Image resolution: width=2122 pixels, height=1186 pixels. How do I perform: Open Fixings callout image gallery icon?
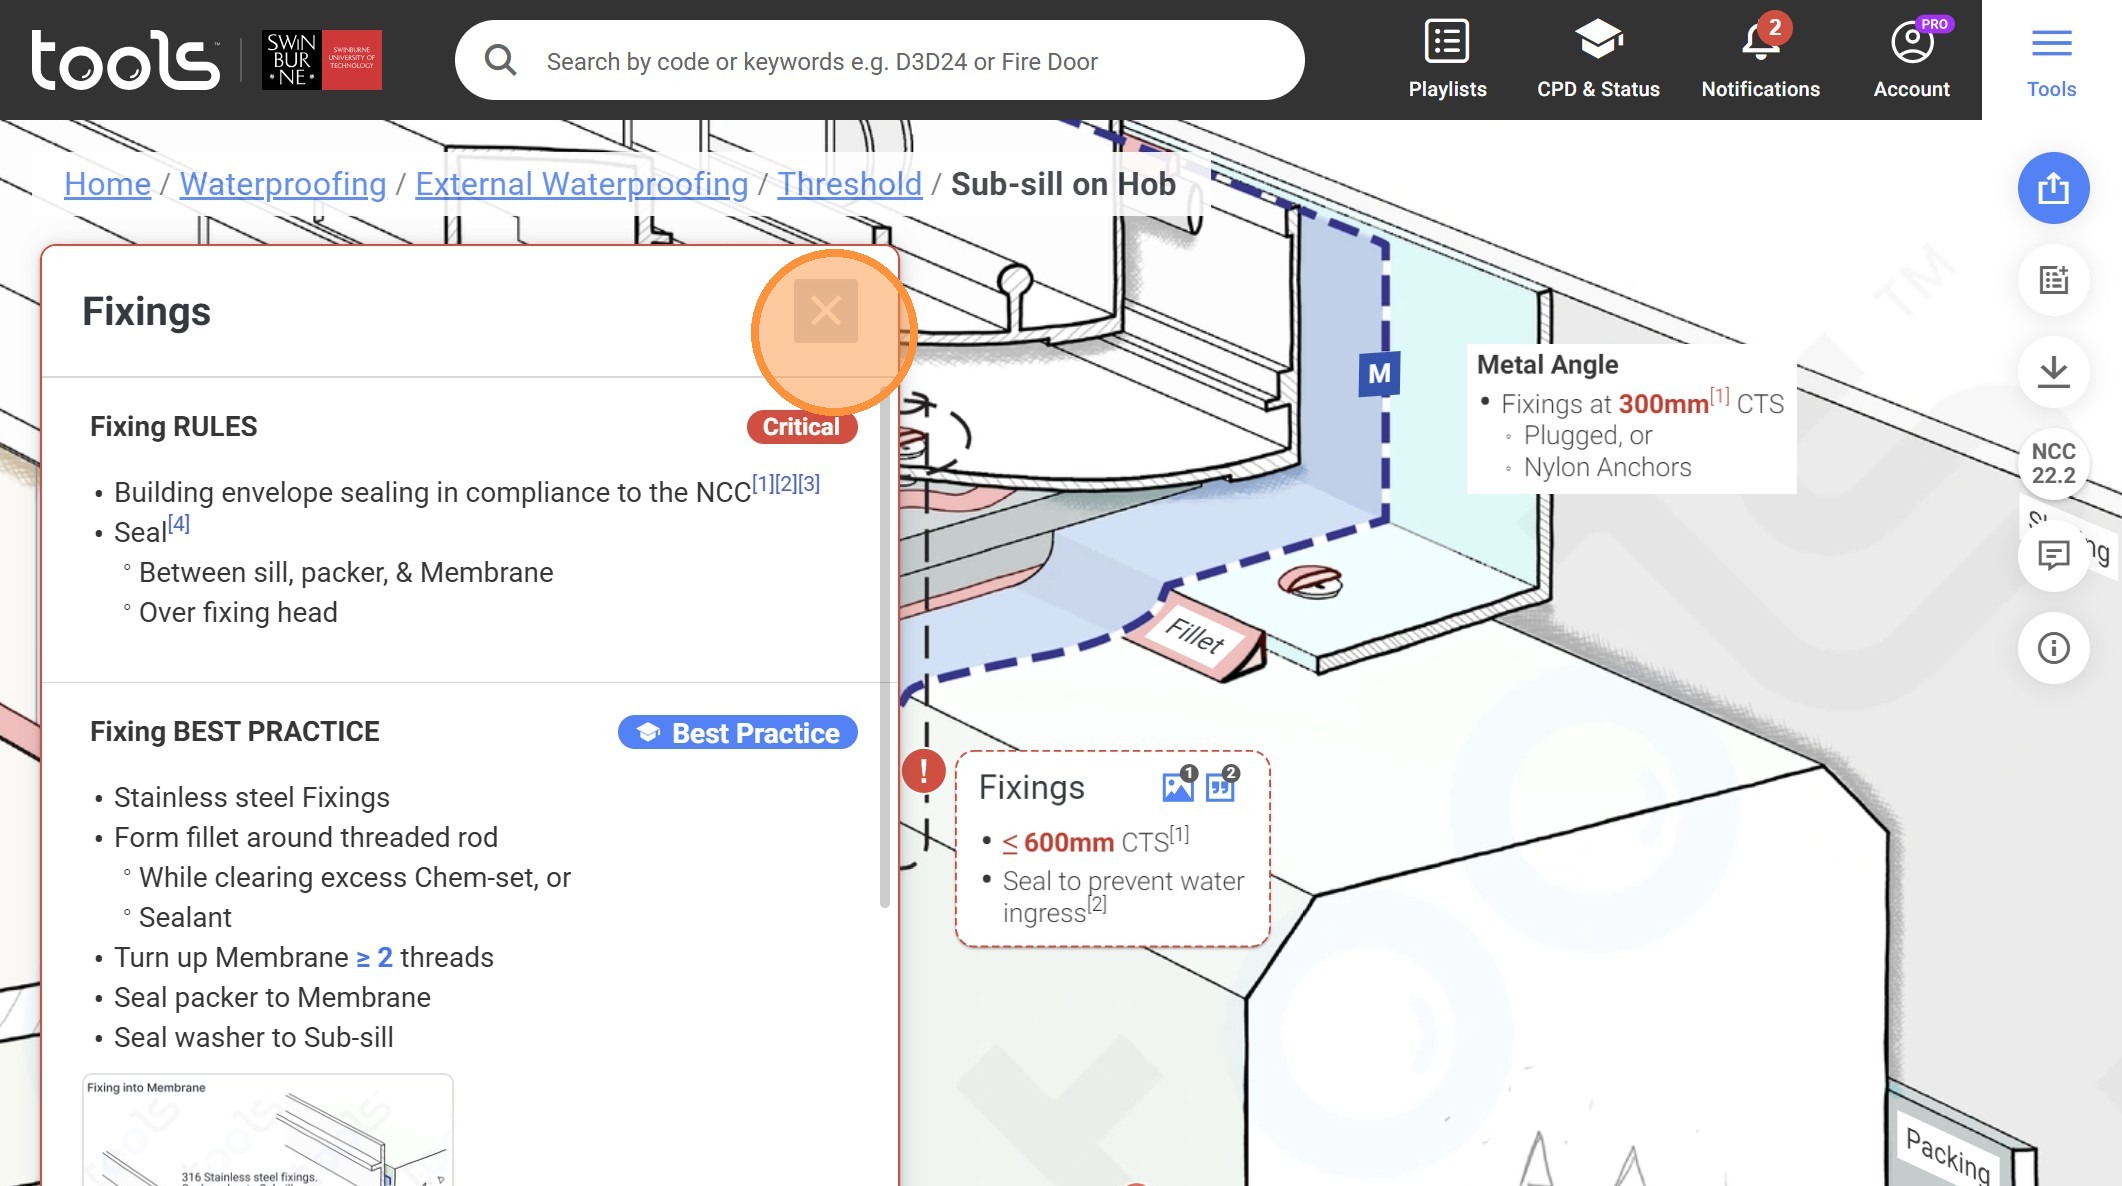point(1178,787)
